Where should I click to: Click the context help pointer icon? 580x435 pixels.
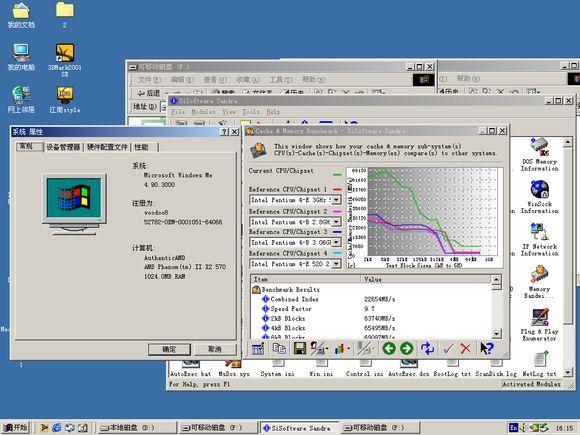487,348
